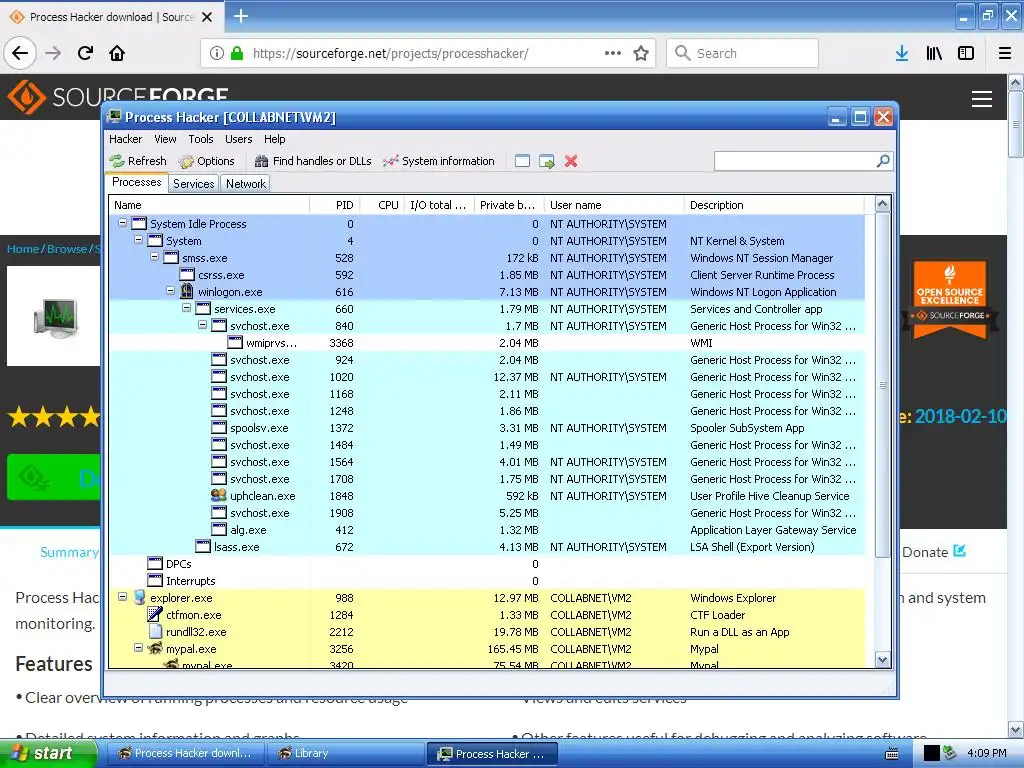This screenshot has height=768, width=1024.
Task: Open the SourceForge site hamburger menu
Action: click(x=982, y=99)
